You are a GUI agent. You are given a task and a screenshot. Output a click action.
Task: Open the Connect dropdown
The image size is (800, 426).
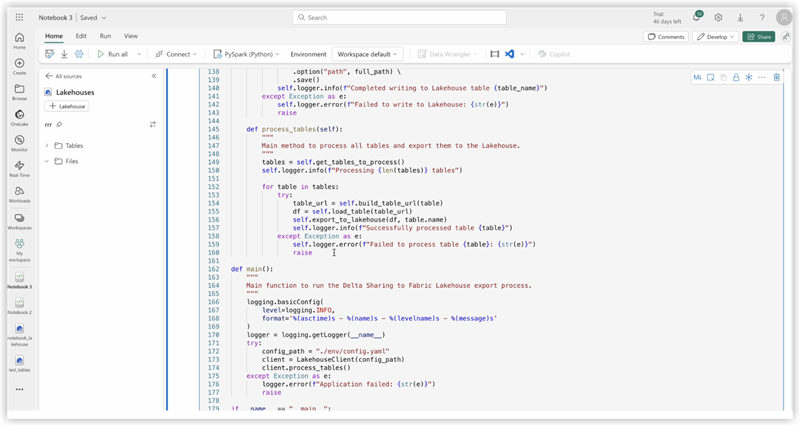click(176, 54)
